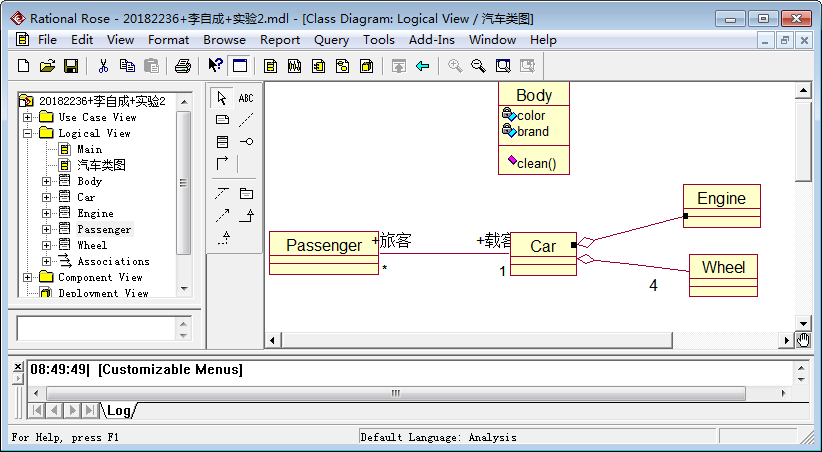Activate the Context Sensitive Help arrow icon
This screenshot has width=822, height=452.
[215, 66]
